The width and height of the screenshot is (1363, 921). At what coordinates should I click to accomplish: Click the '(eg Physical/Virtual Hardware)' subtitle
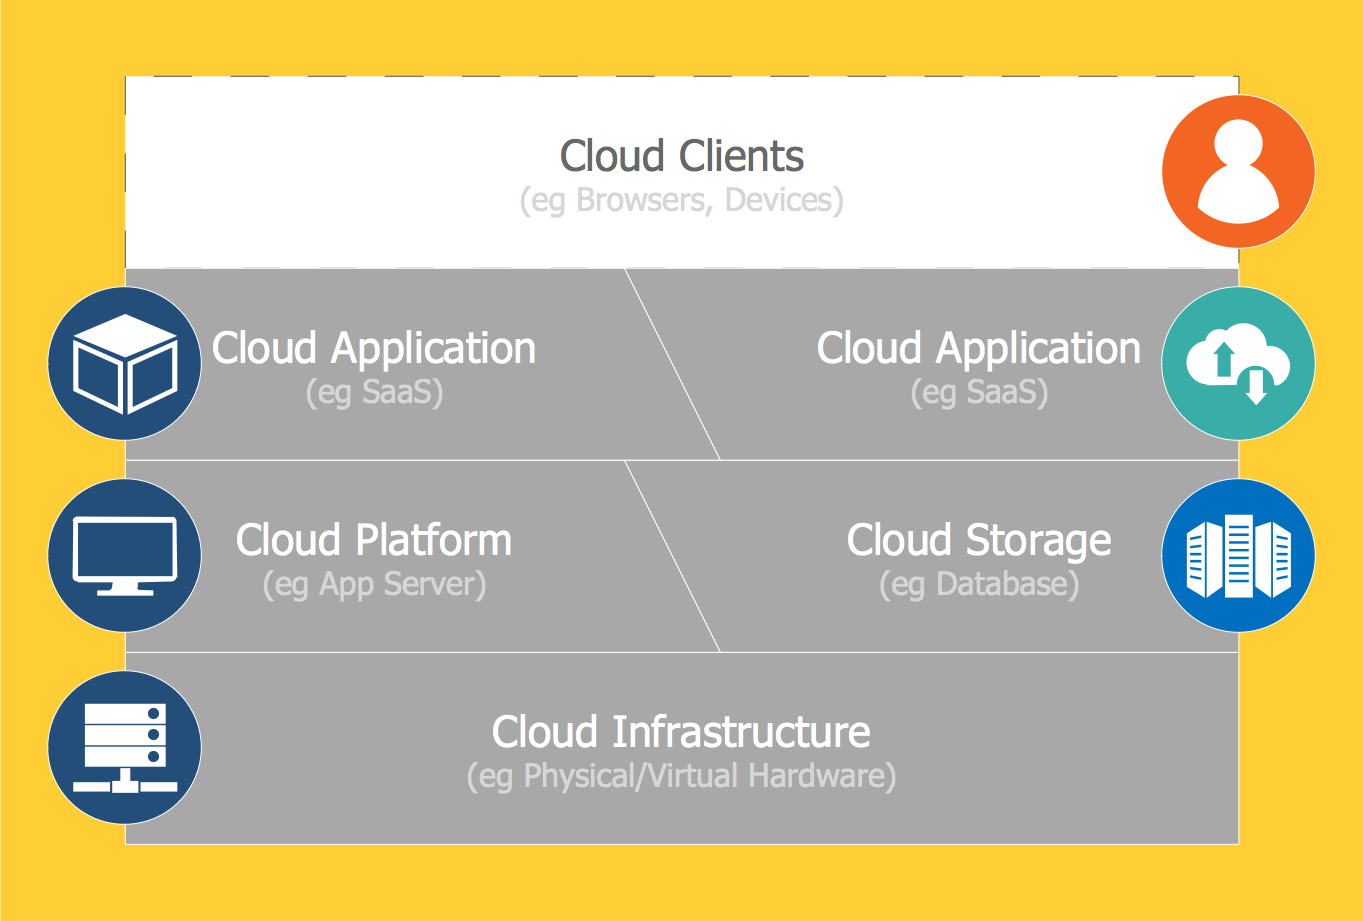(681, 776)
